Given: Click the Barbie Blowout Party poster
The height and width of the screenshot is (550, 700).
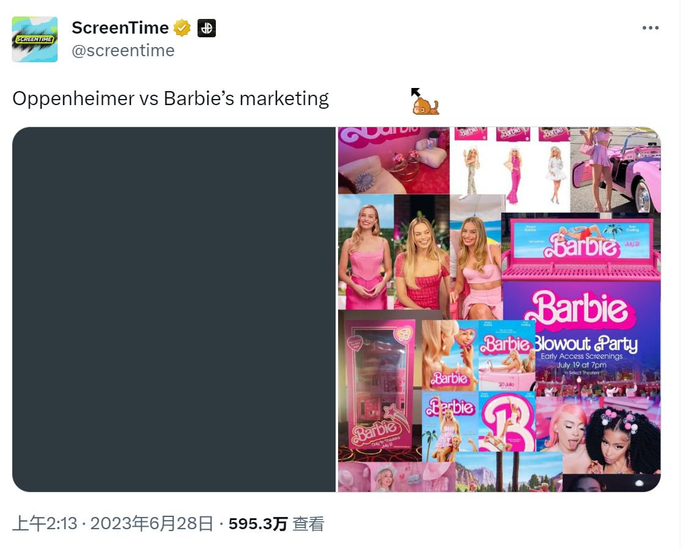Looking at the screenshot, I should pos(582,338).
